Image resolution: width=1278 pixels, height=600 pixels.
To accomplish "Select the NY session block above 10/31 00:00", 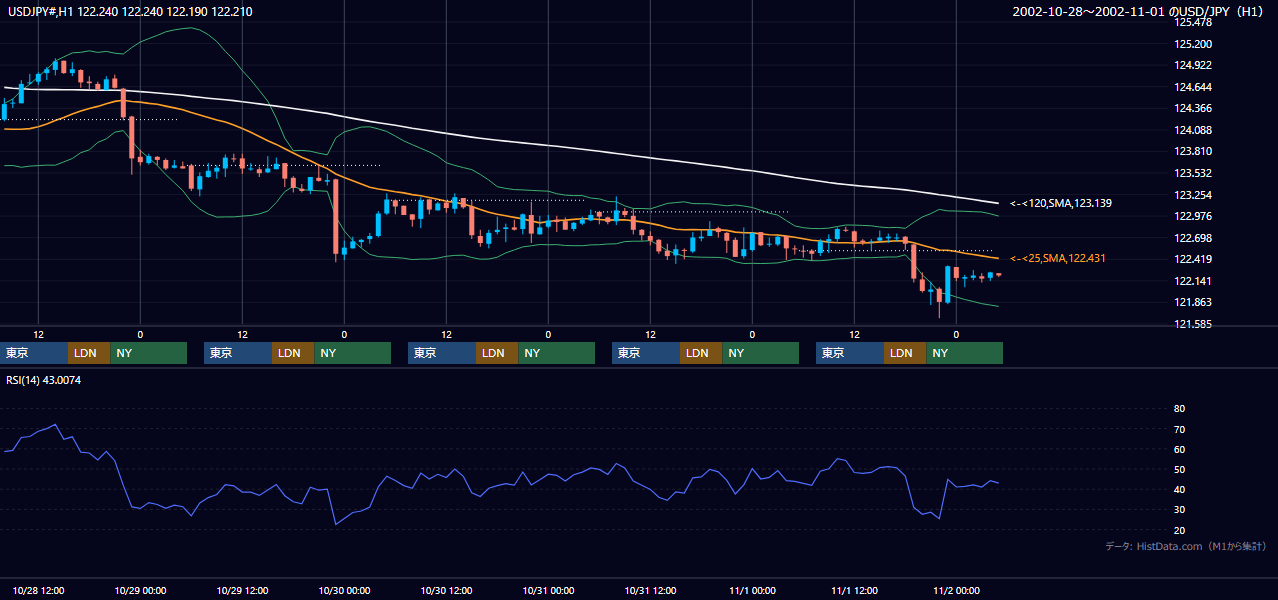I will click(x=557, y=353).
